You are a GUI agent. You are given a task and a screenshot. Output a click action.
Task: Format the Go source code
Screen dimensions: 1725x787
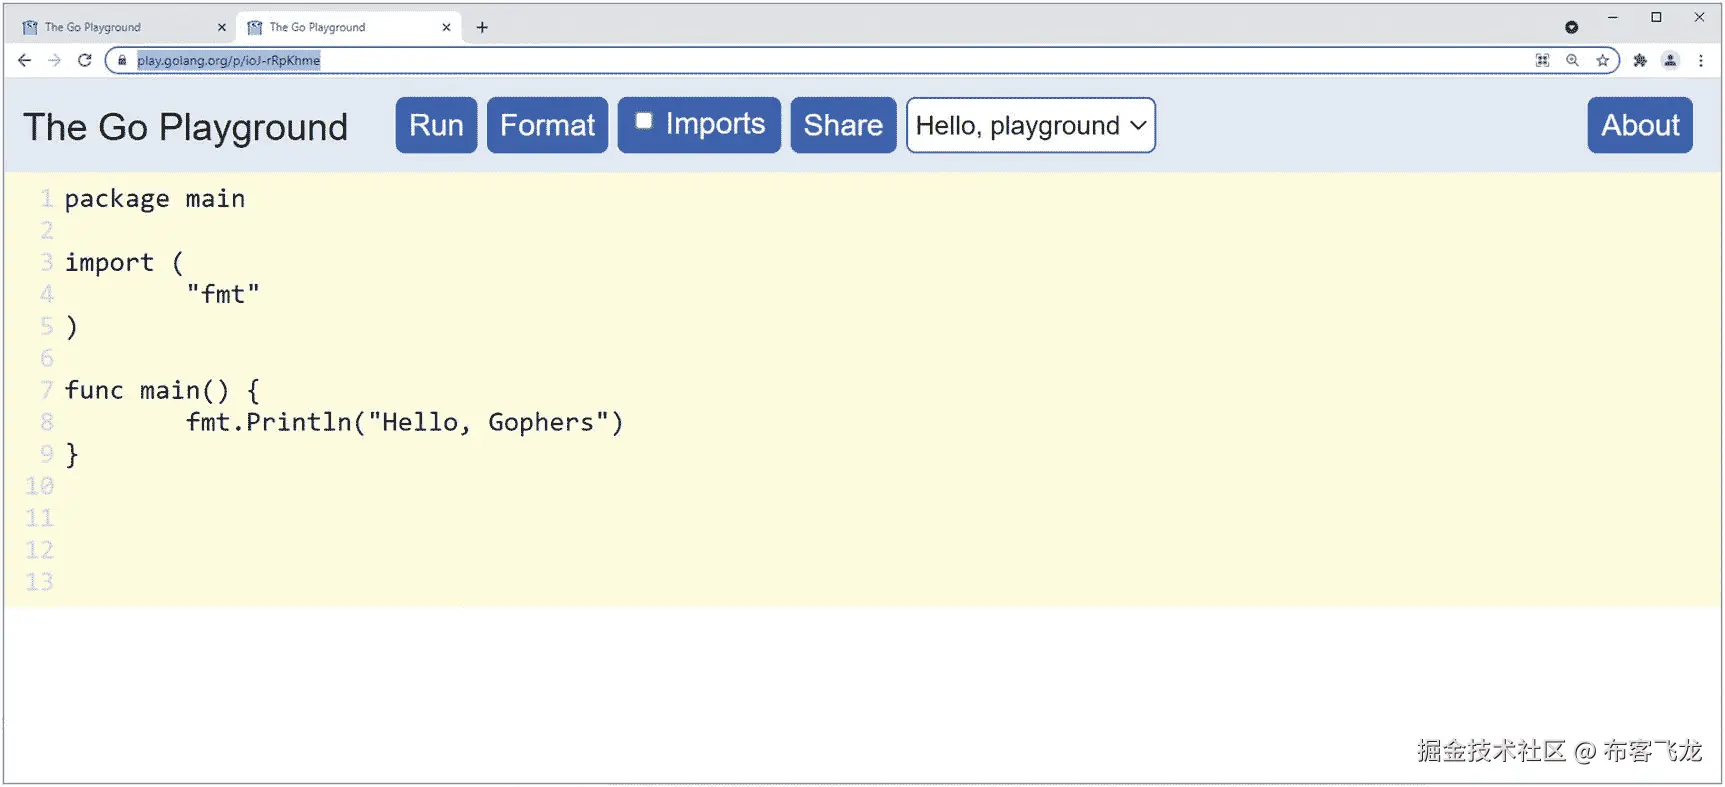click(x=547, y=125)
